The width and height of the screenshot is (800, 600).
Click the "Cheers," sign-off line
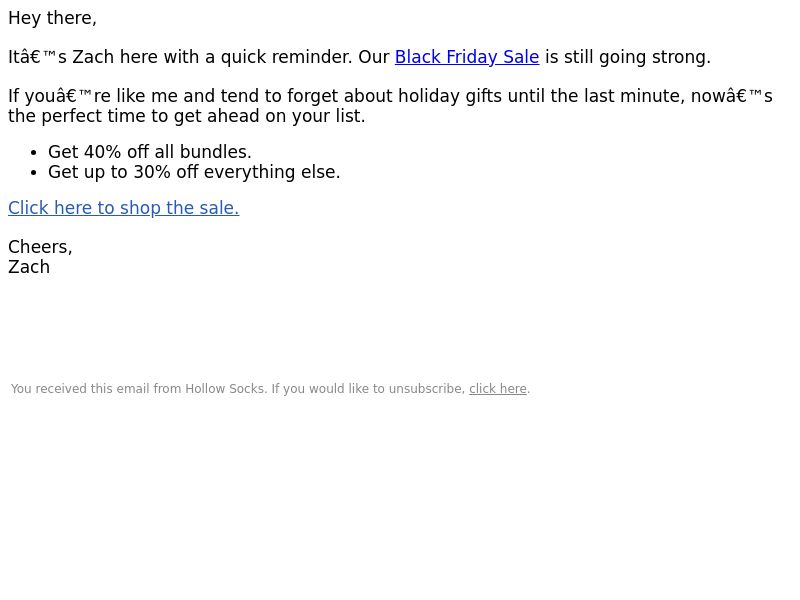[x=40, y=247]
